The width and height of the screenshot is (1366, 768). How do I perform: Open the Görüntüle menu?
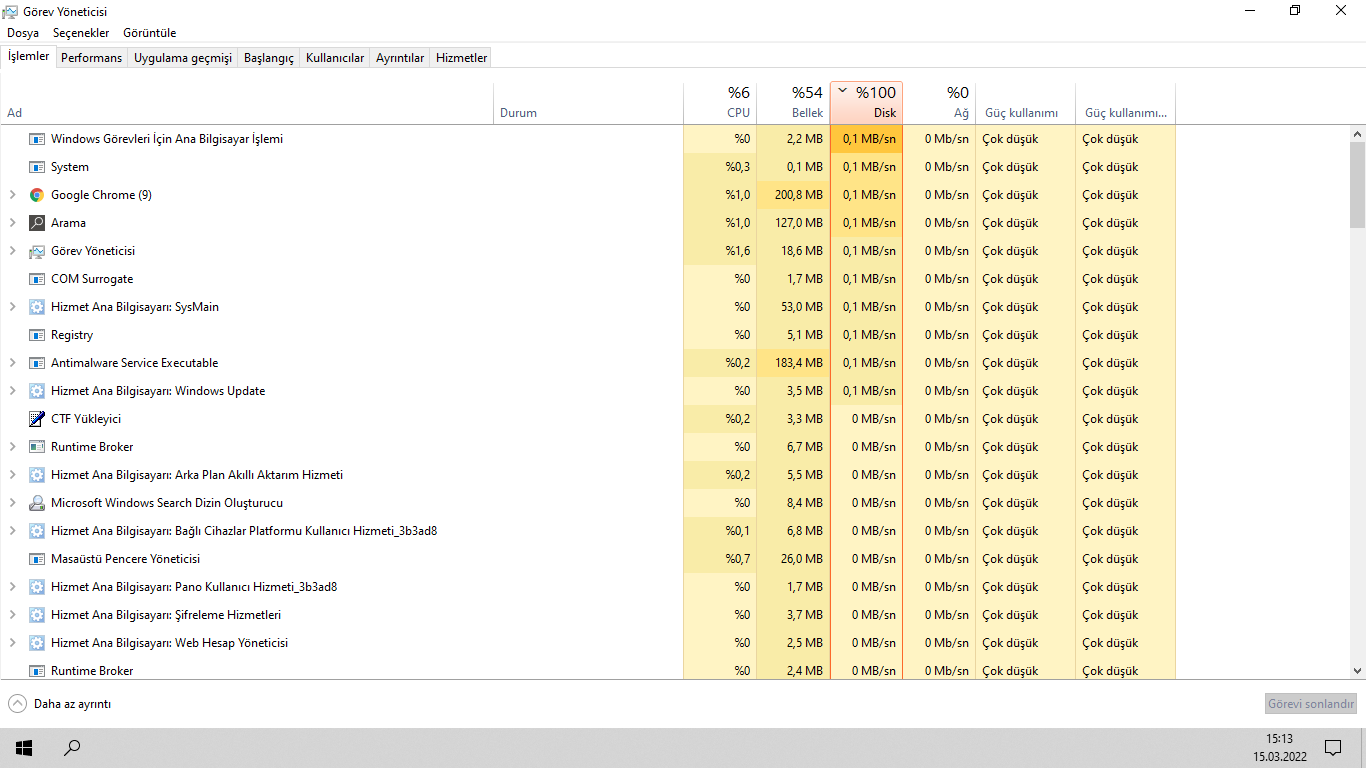[x=150, y=33]
